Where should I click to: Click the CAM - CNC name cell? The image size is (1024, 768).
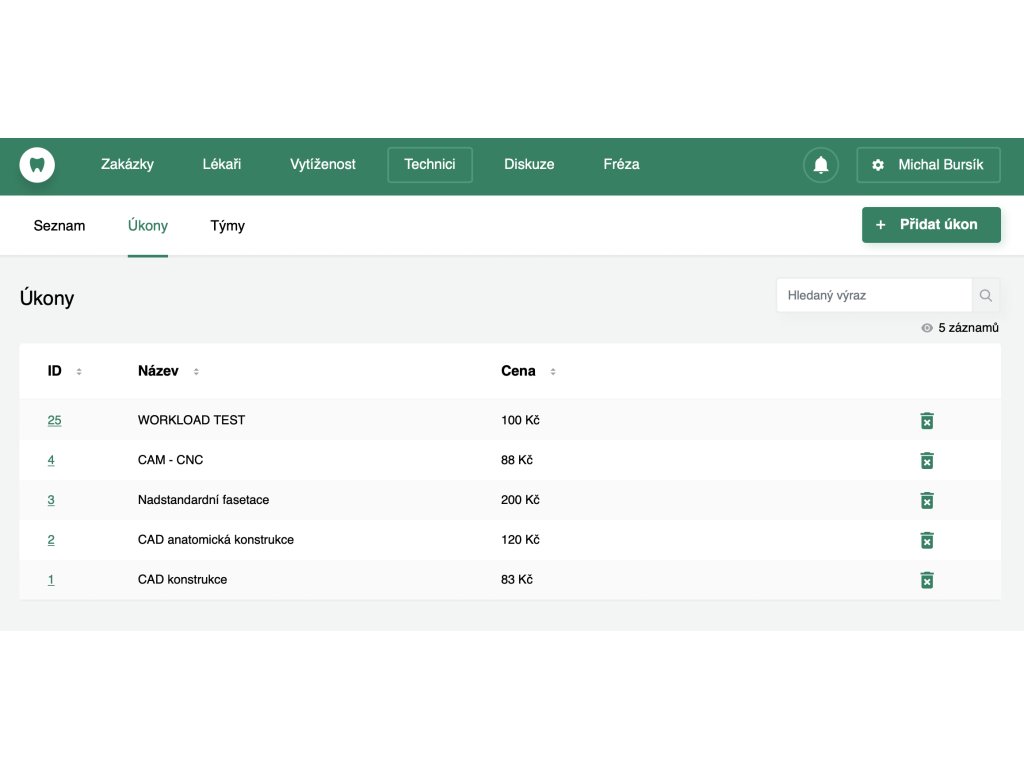(x=170, y=460)
